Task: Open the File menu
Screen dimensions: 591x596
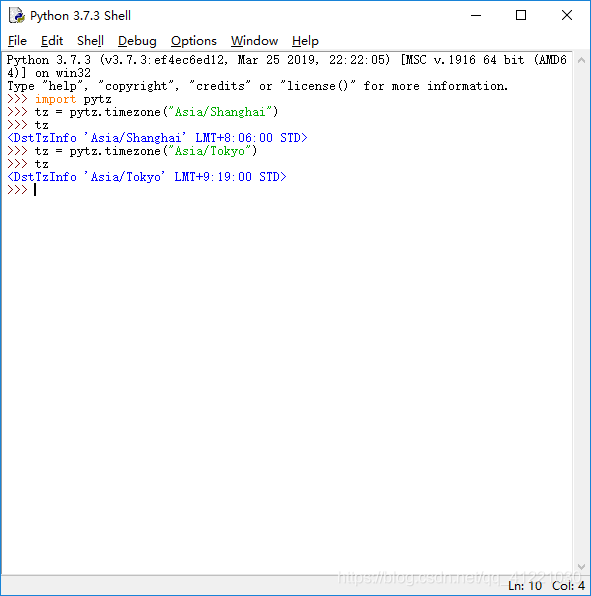Action: coord(17,41)
